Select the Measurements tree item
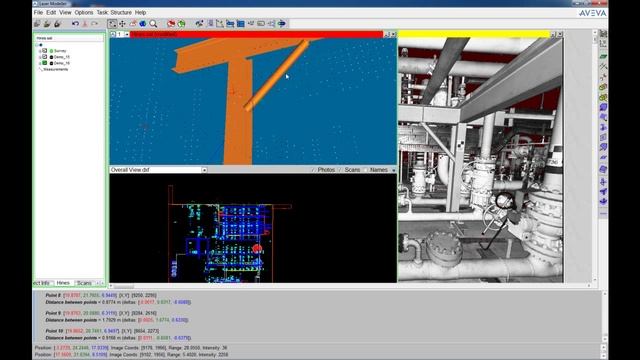Image resolution: width=640 pixels, height=360 pixels. (x=56, y=69)
